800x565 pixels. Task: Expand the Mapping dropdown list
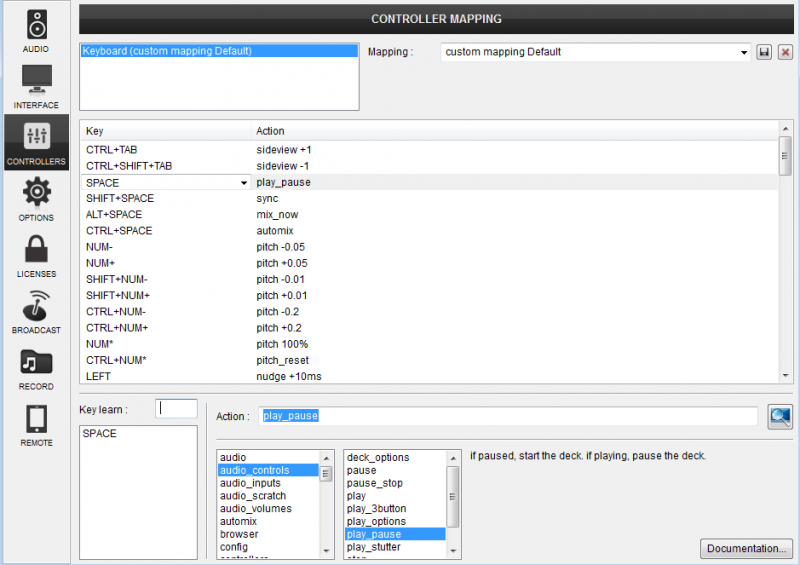[743, 52]
